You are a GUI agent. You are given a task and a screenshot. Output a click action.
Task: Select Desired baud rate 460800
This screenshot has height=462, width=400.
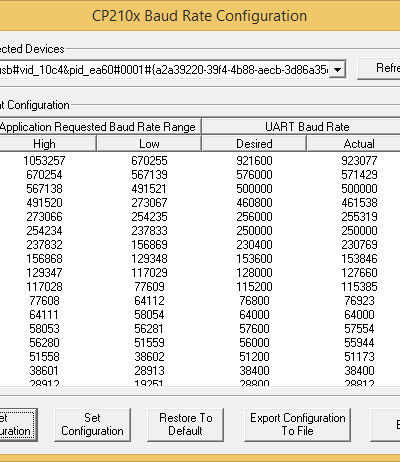click(x=254, y=203)
